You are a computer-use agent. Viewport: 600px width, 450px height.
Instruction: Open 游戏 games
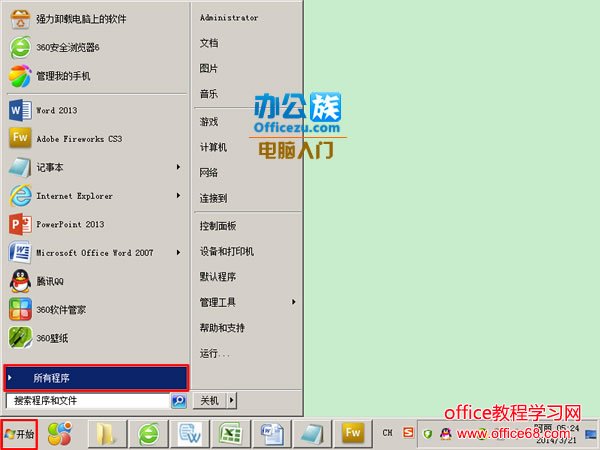coord(209,122)
